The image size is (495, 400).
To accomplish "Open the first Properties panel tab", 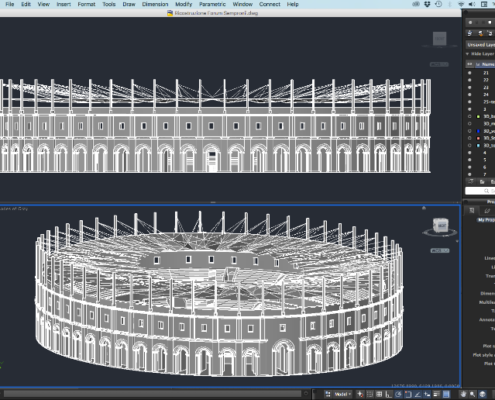I will (x=472, y=210).
